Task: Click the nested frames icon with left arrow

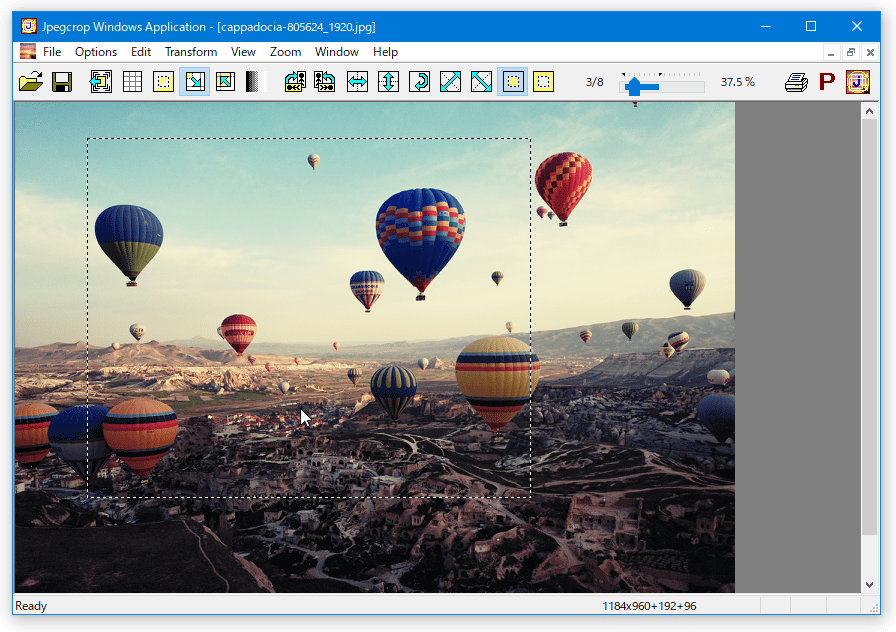Action: pyautogui.click(x=101, y=82)
